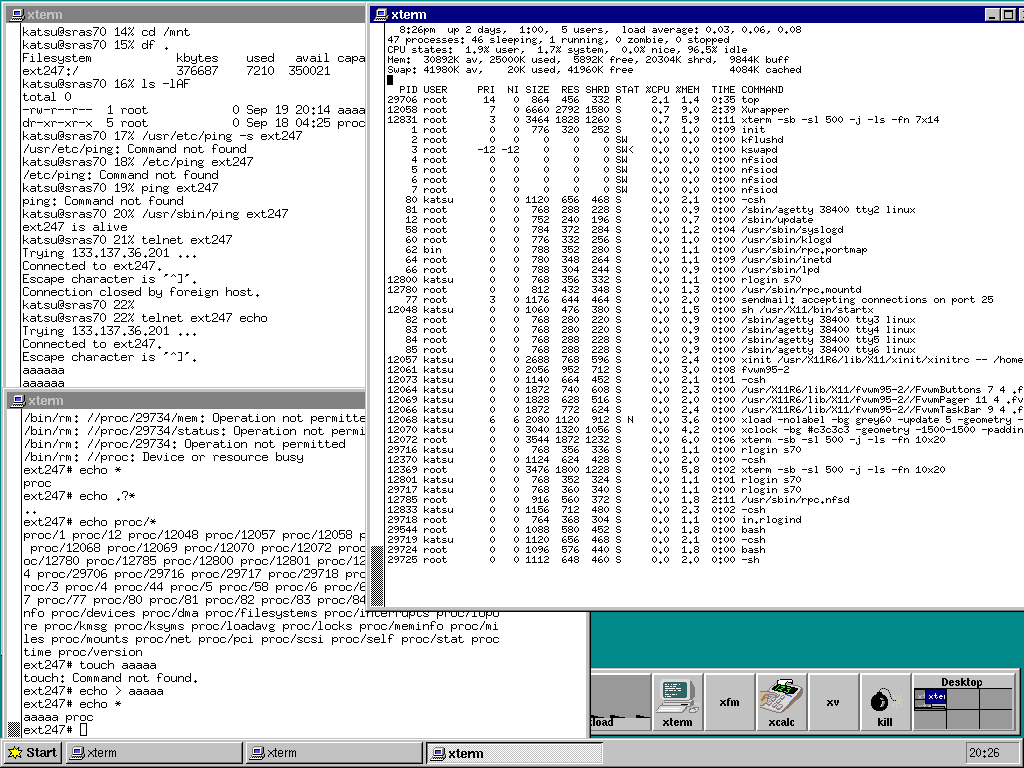Screen dimensions: 1024x768
Task: Open the xv image viewer
Action: tap(833, 700)
